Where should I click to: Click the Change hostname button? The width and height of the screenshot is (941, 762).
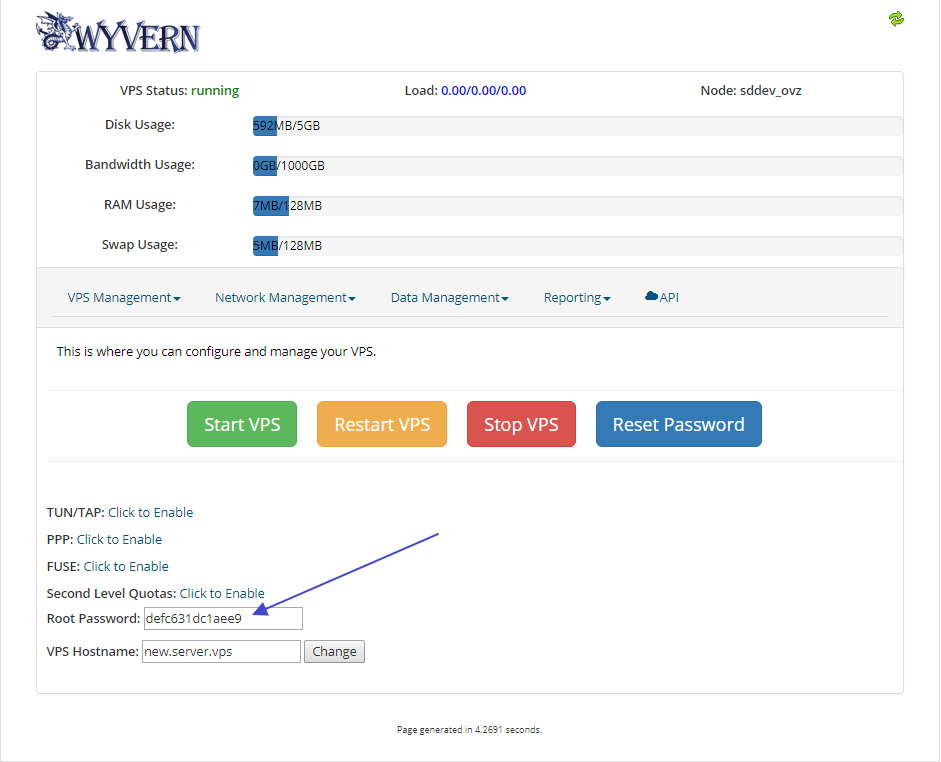tap(334, 652)
